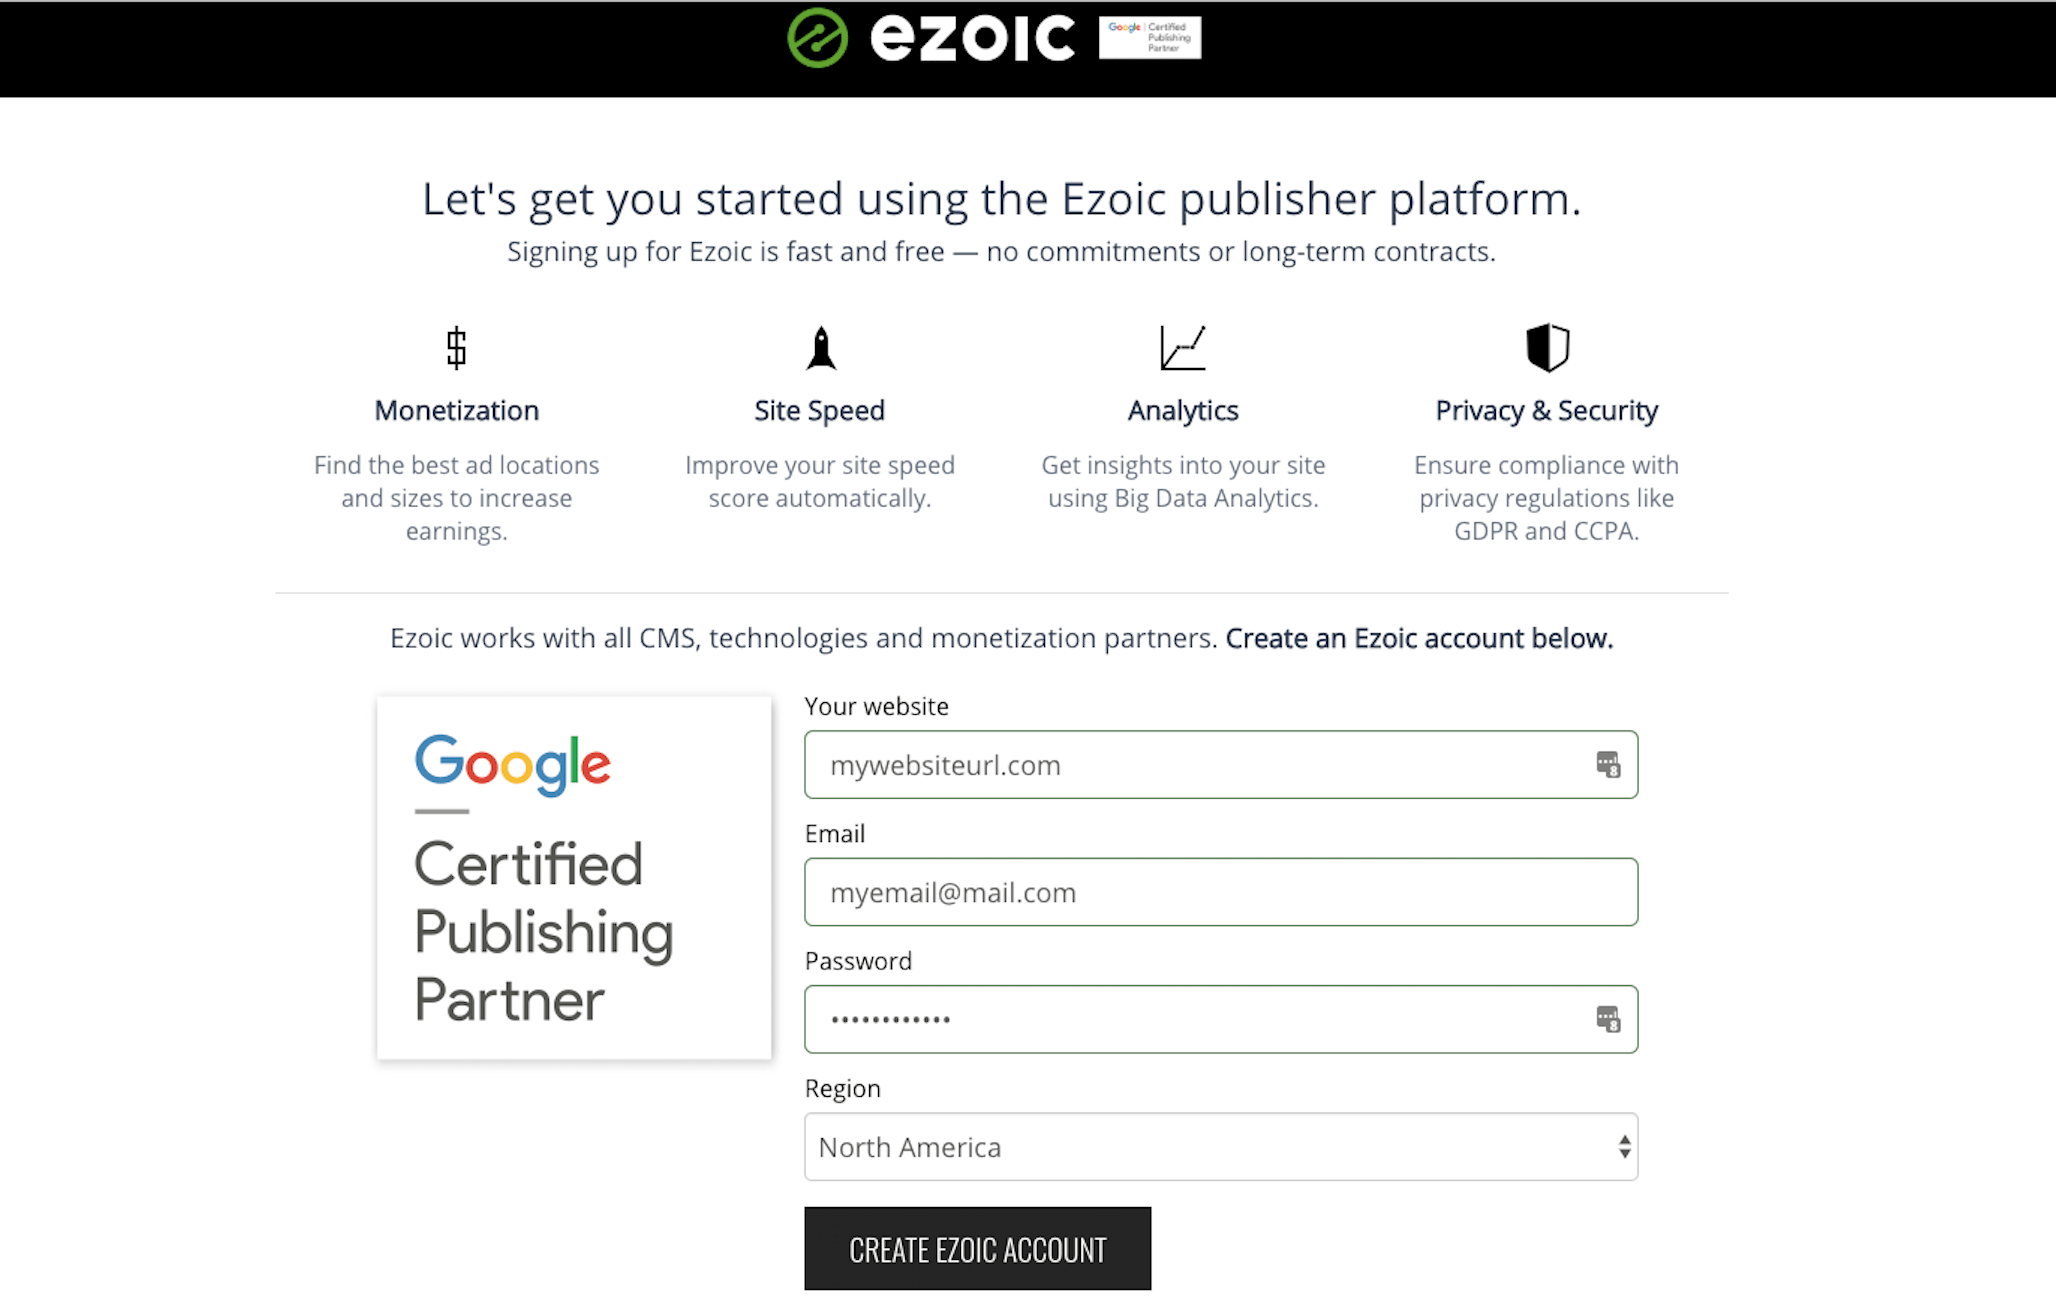Click the Region dropdown arrows
Viewport: 2056px width, 1298px height.
tap(1624, 1147)
